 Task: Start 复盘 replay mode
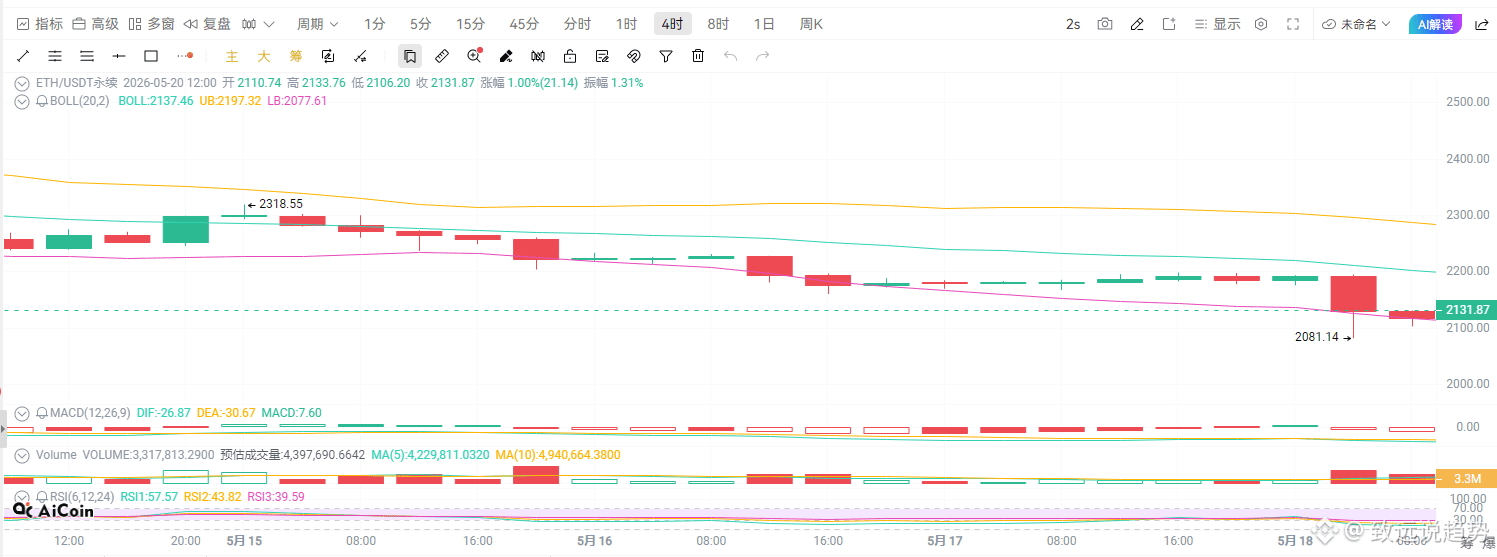pos(208,24)
